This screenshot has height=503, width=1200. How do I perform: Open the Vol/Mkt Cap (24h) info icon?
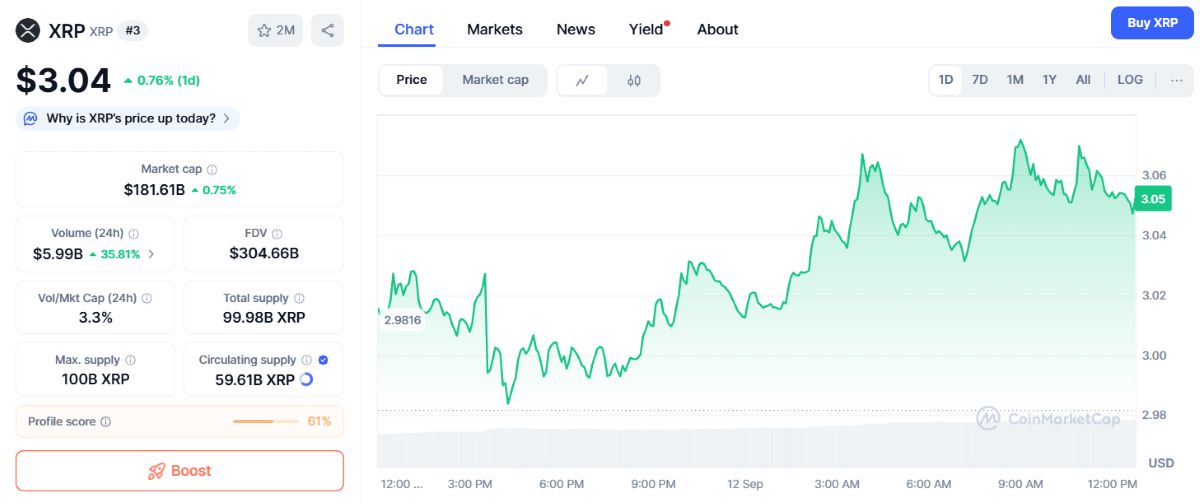(x=147, y=298)
